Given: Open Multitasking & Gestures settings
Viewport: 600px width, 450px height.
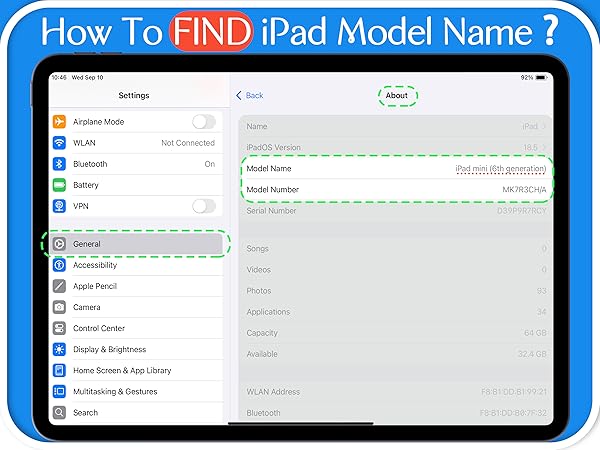Looking at the screenshot, I should [x=137, y=391].
